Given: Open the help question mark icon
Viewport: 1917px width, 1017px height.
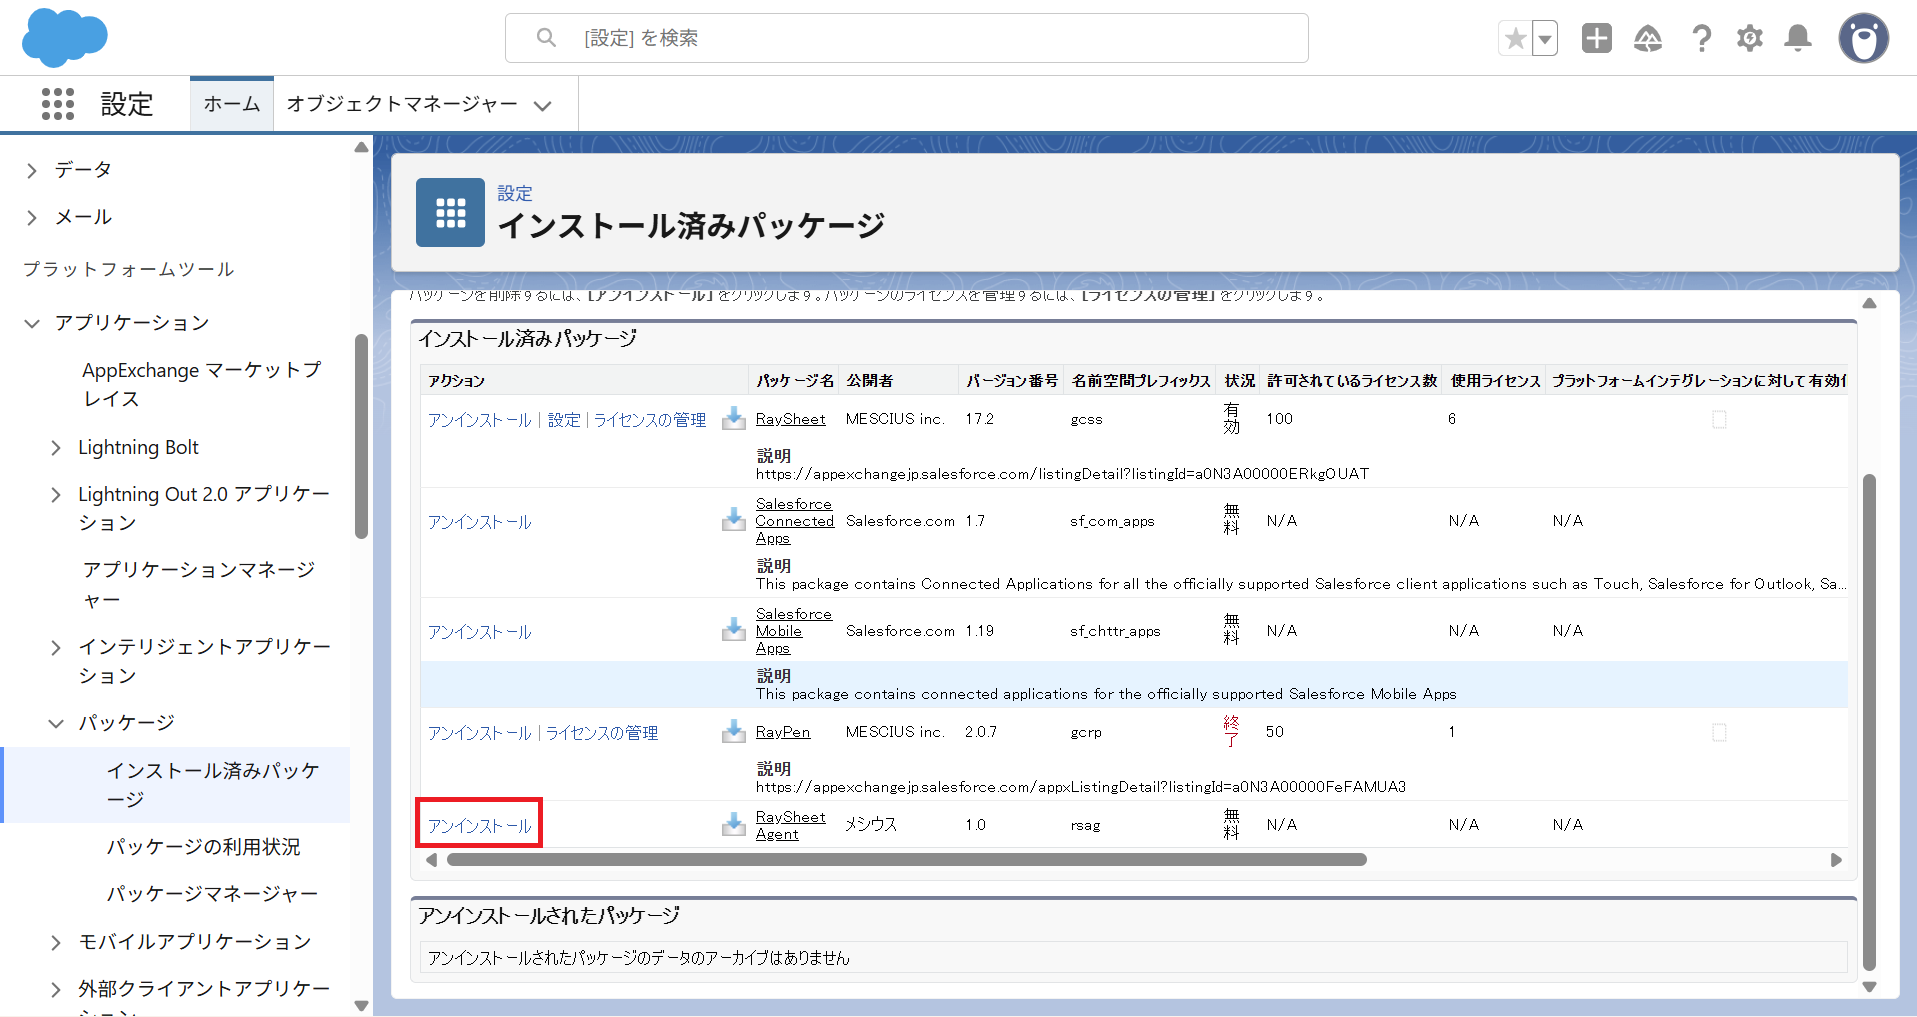Looking at the screenshot, I should click(x=1700, y=39).
